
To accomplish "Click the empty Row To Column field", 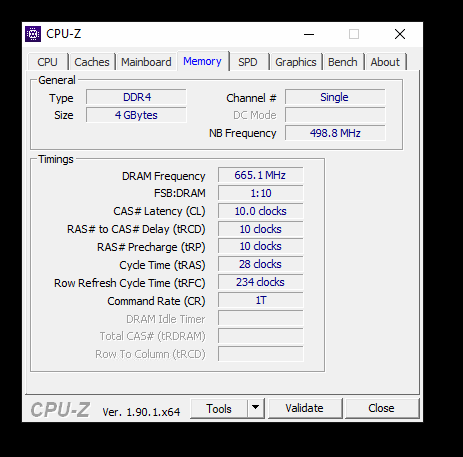I will pos(261,354).
